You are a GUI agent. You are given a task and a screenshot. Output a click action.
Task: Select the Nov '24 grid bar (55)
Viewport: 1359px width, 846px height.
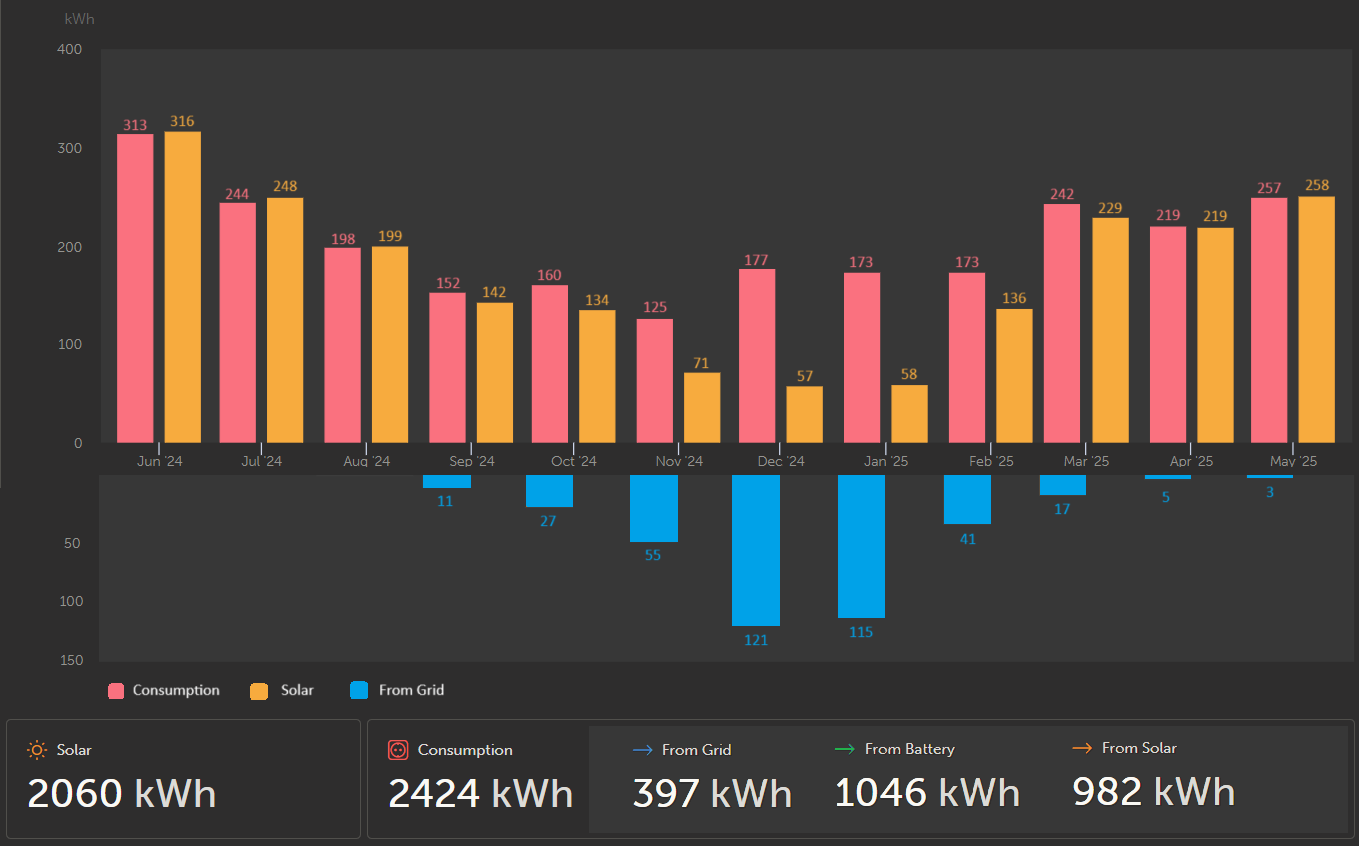point(654,508)
